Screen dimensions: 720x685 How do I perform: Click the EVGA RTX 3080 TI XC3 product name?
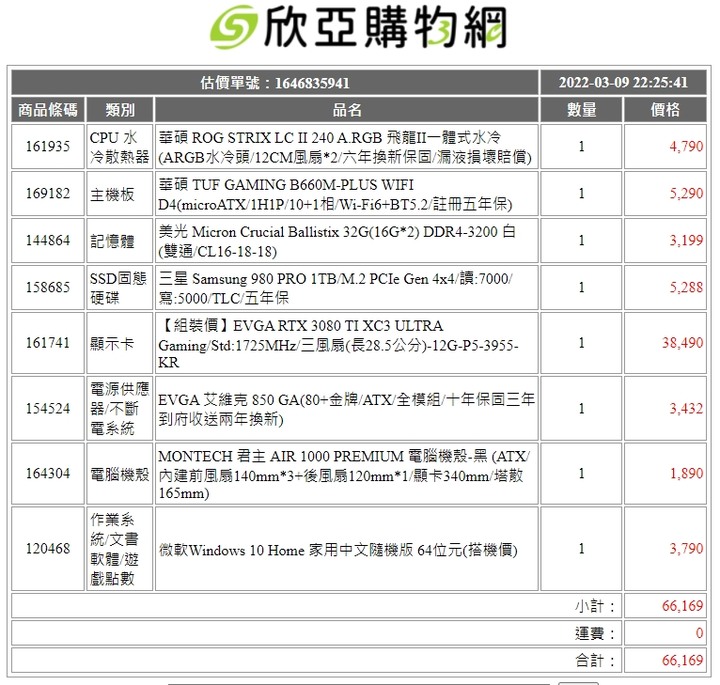pyautogui.click(x=338, y=343)
